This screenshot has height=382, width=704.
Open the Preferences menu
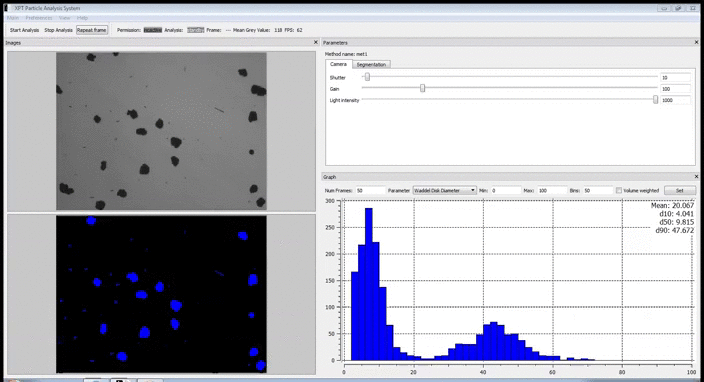coord(39,18)
